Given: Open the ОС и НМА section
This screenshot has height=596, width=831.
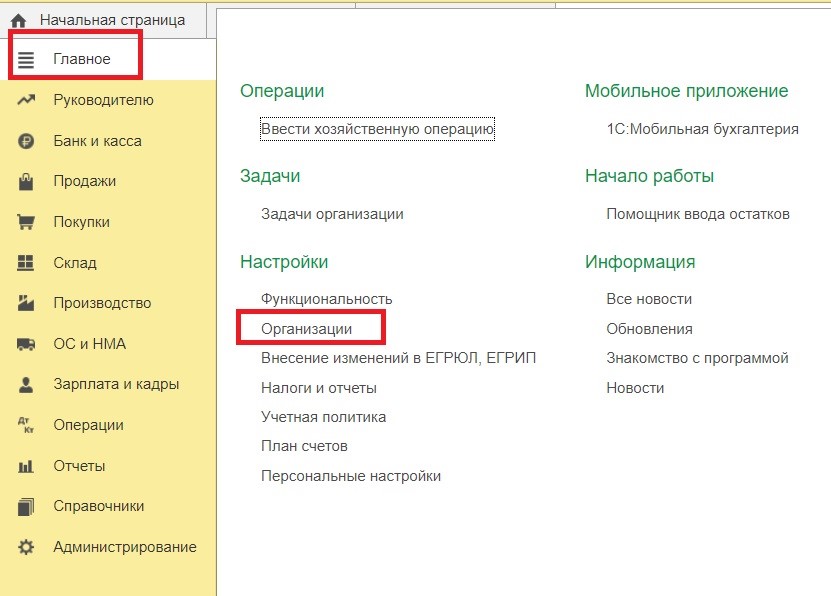Looking at the screenshot, I should tap(90, 344).
